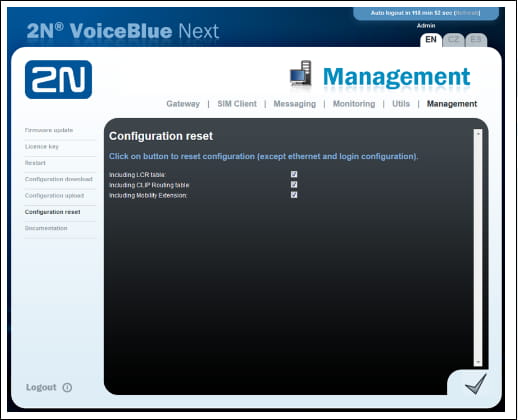The width and height of the screenshot is (518, 420).
Task: Switch language to CZ tab
Action: [x=453, y=40]
